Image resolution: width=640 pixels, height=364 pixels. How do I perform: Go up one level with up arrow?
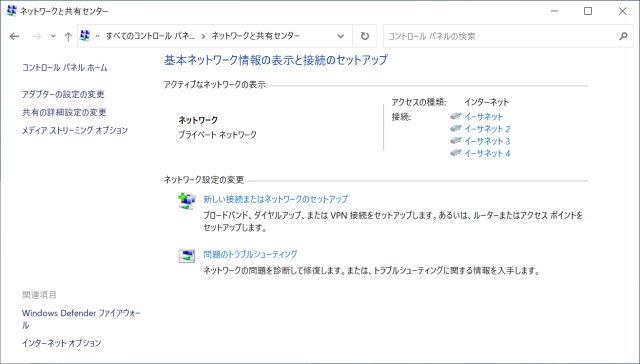tap(68, 36)
